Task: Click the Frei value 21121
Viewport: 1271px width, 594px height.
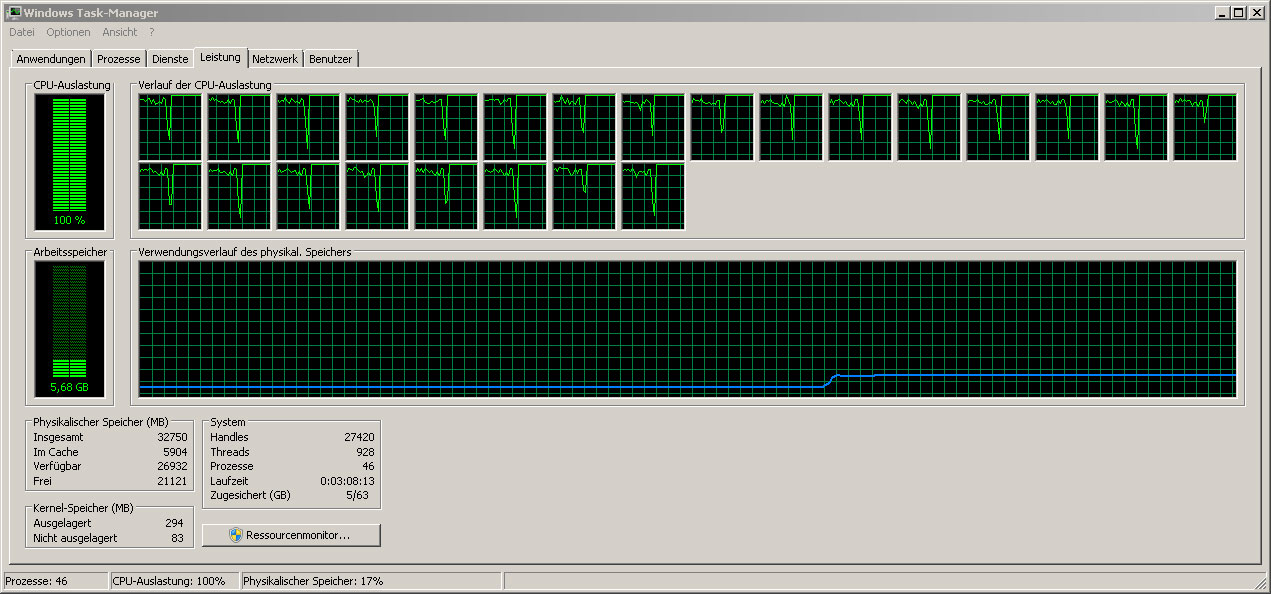Action: click(172, 481)
